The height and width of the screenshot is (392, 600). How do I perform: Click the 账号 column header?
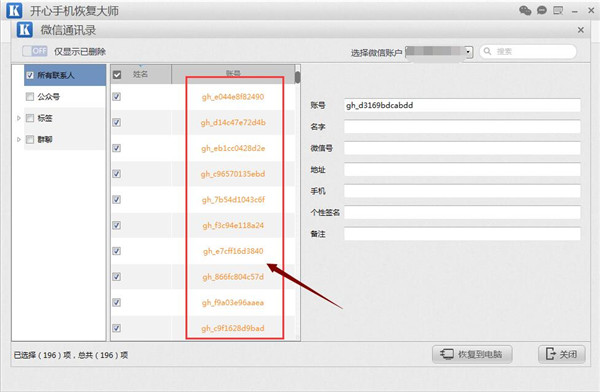point(233,74)
